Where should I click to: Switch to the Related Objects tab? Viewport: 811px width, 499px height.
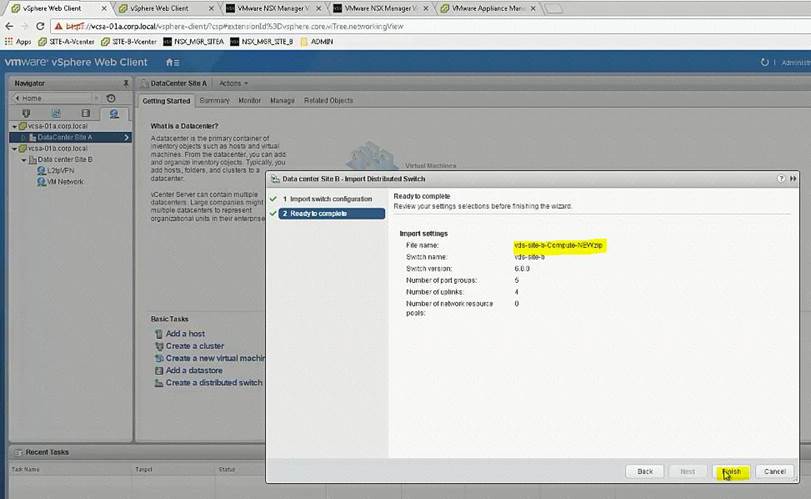pos(328,100)
